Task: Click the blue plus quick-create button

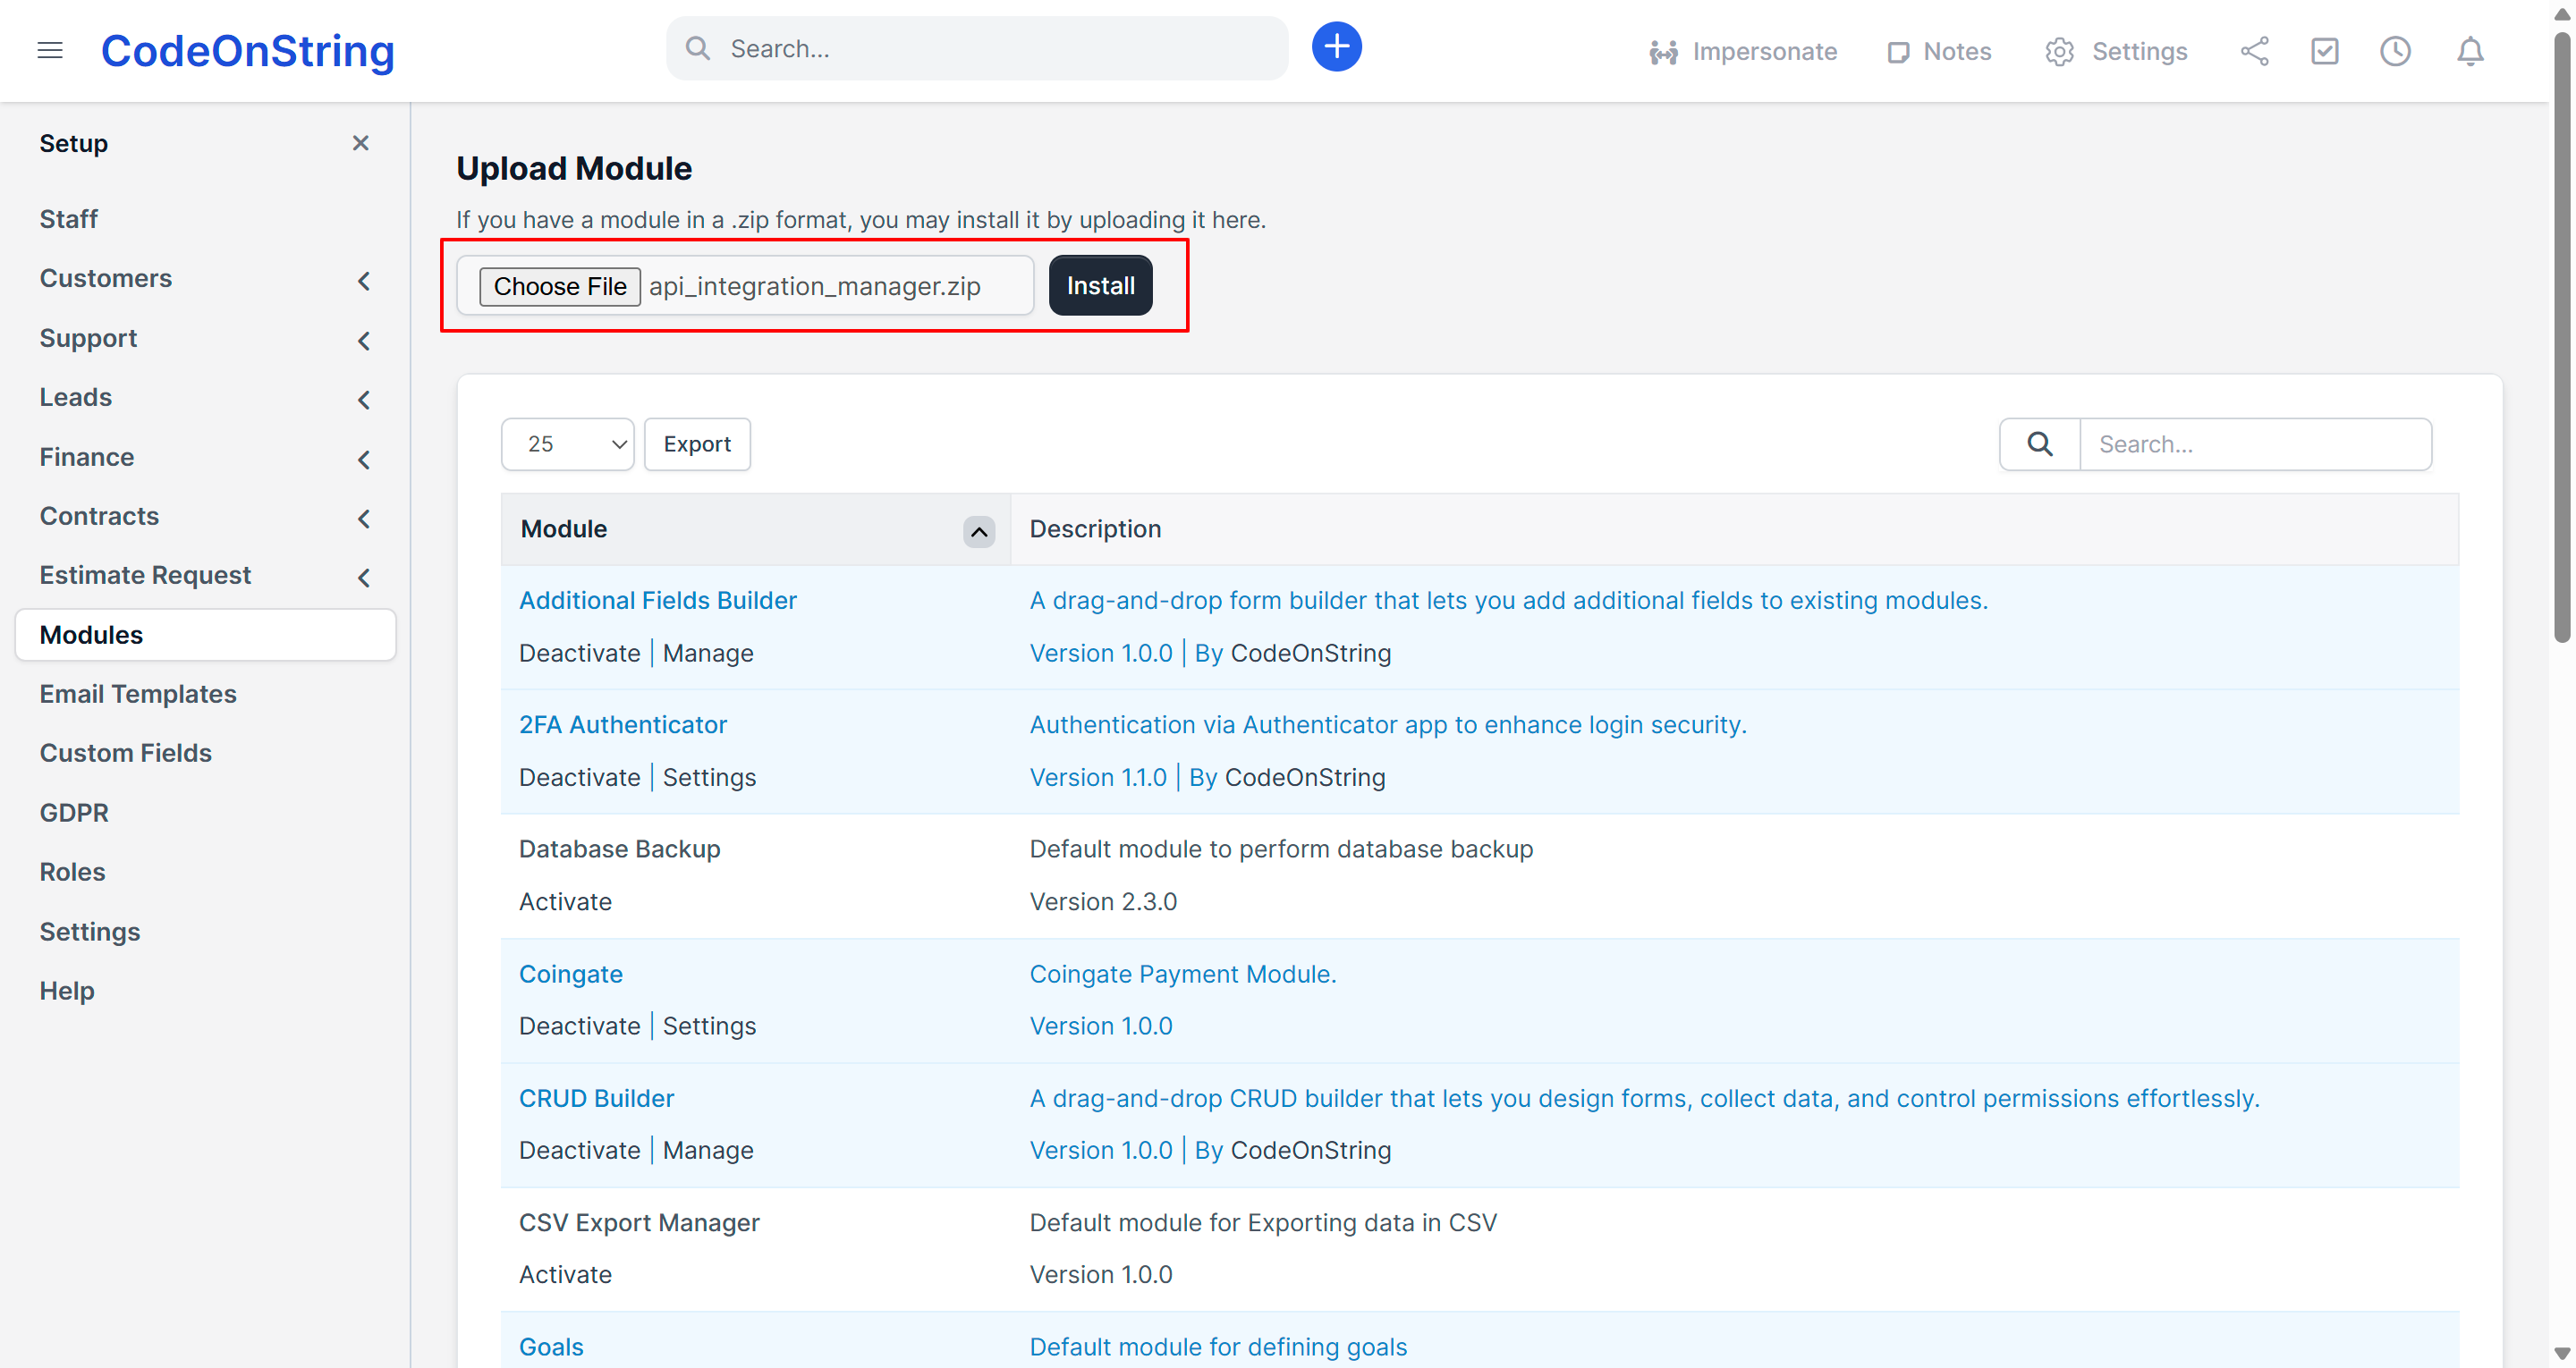Action: pyautogui.click(x=1336, y=47)
